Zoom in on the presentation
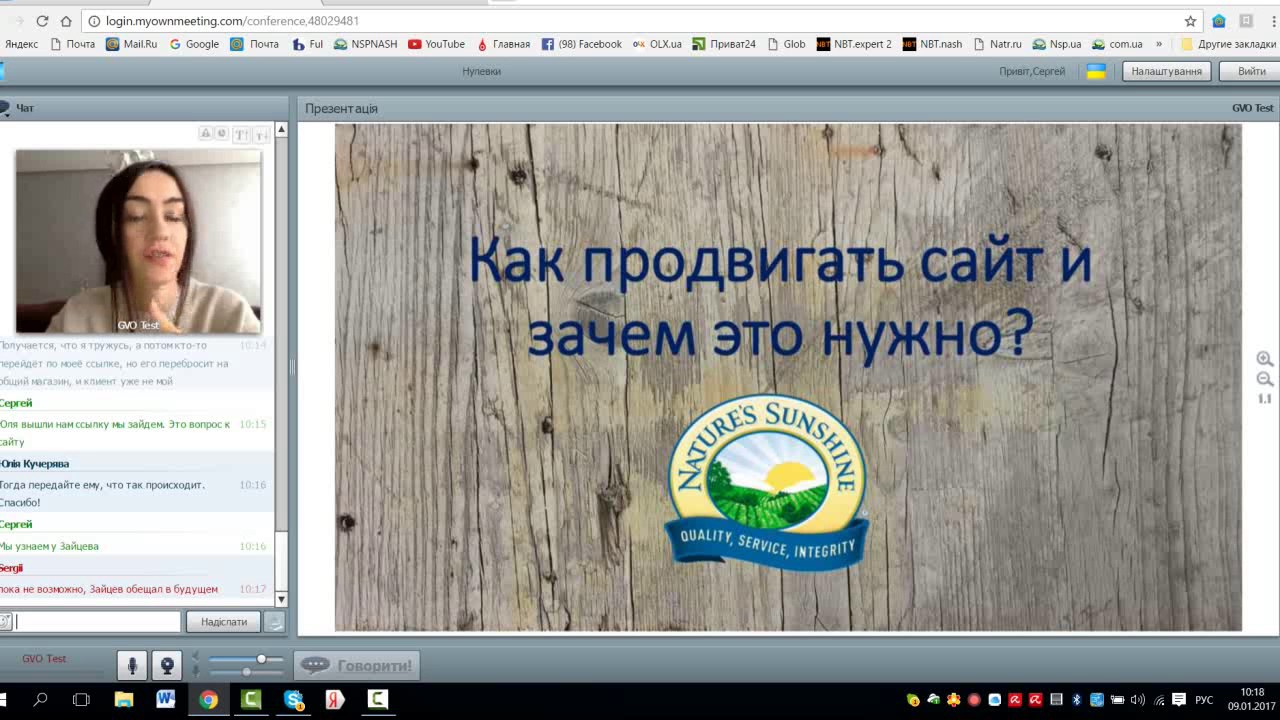The height and width of the screenshot is (720, 1280). point(1265,359)
